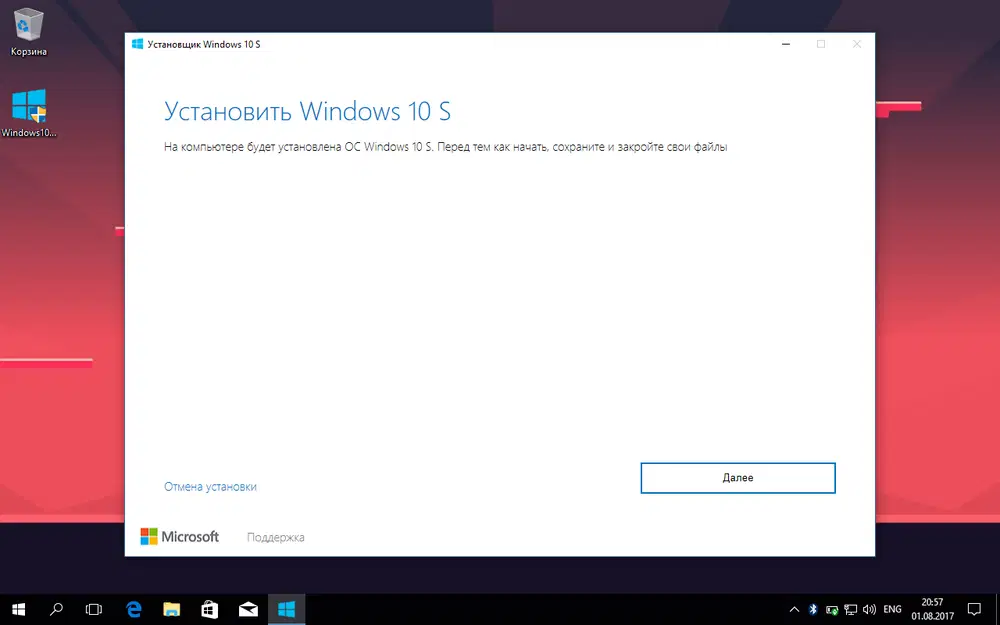Viewport: 1000px width, 625px height.
Task: Click the battery status tray icon
Action: click(x=832, y=610)
